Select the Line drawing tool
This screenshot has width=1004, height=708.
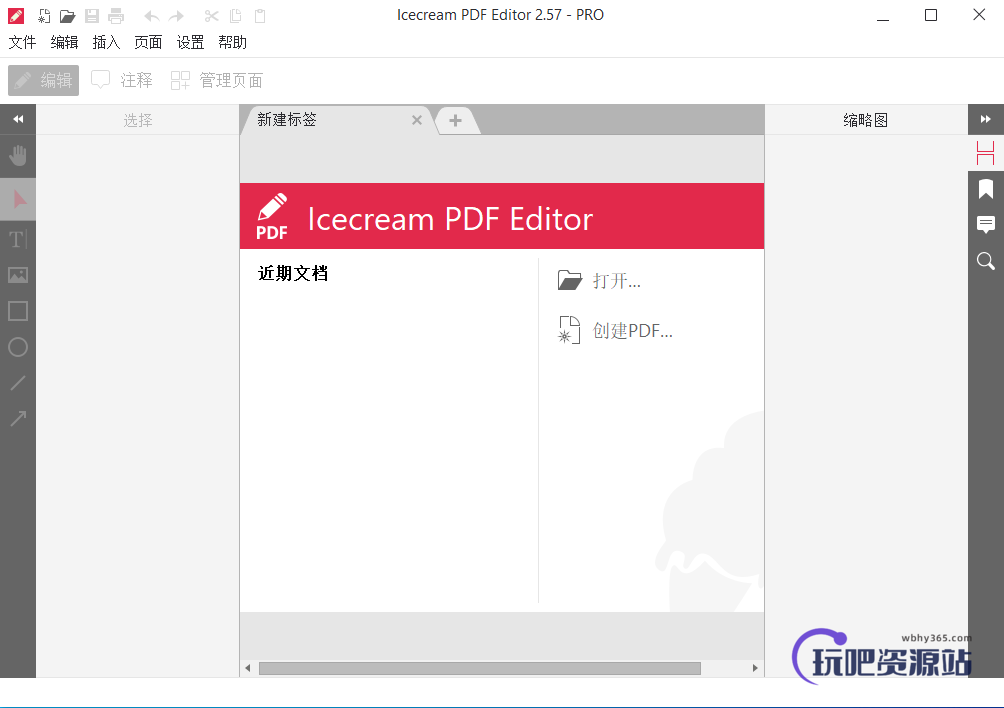coord(18,383)
